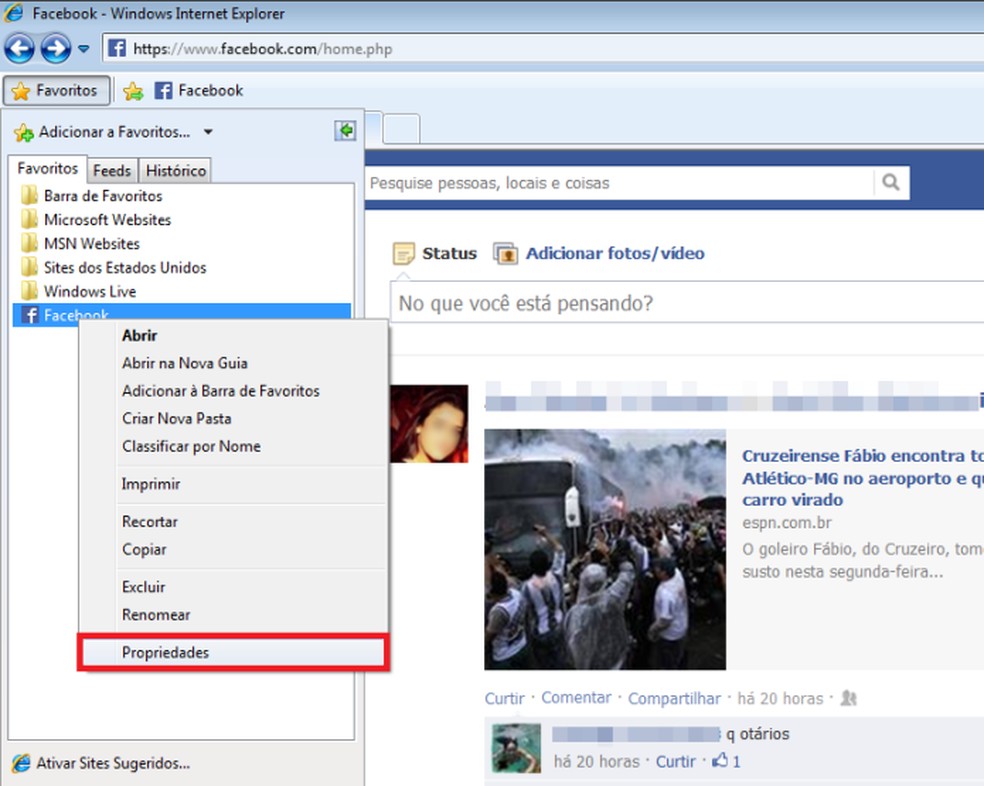Click the Facebook search magnifier icon
Viewport: 984px width, 786px height.
click(890, 183)
